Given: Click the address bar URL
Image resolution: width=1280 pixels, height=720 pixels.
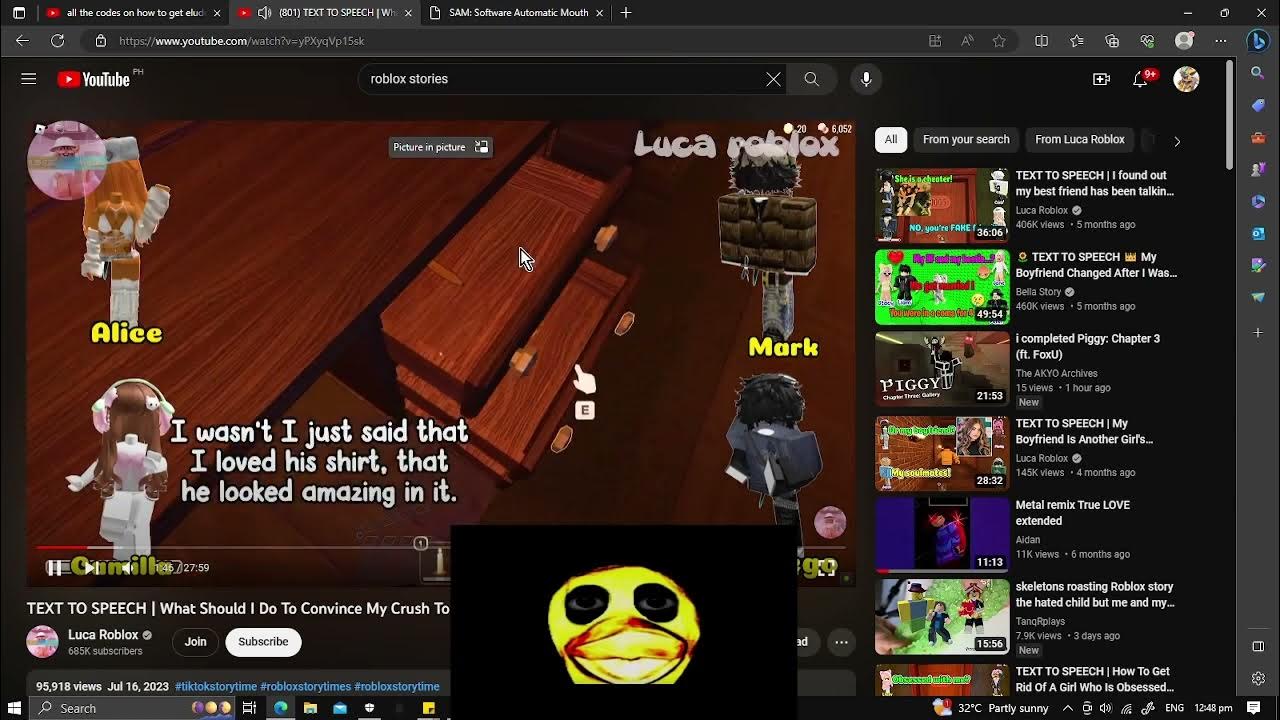Looking at the screenshot, I should coord(241,41).
